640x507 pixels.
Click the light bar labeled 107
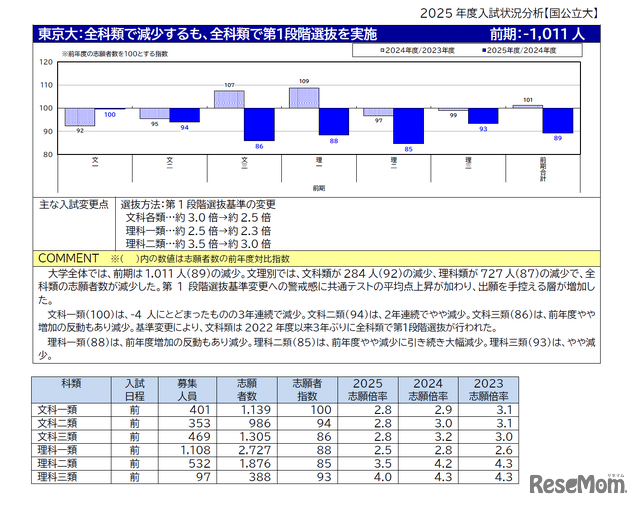pyautogui.click(x=229, y=99)
